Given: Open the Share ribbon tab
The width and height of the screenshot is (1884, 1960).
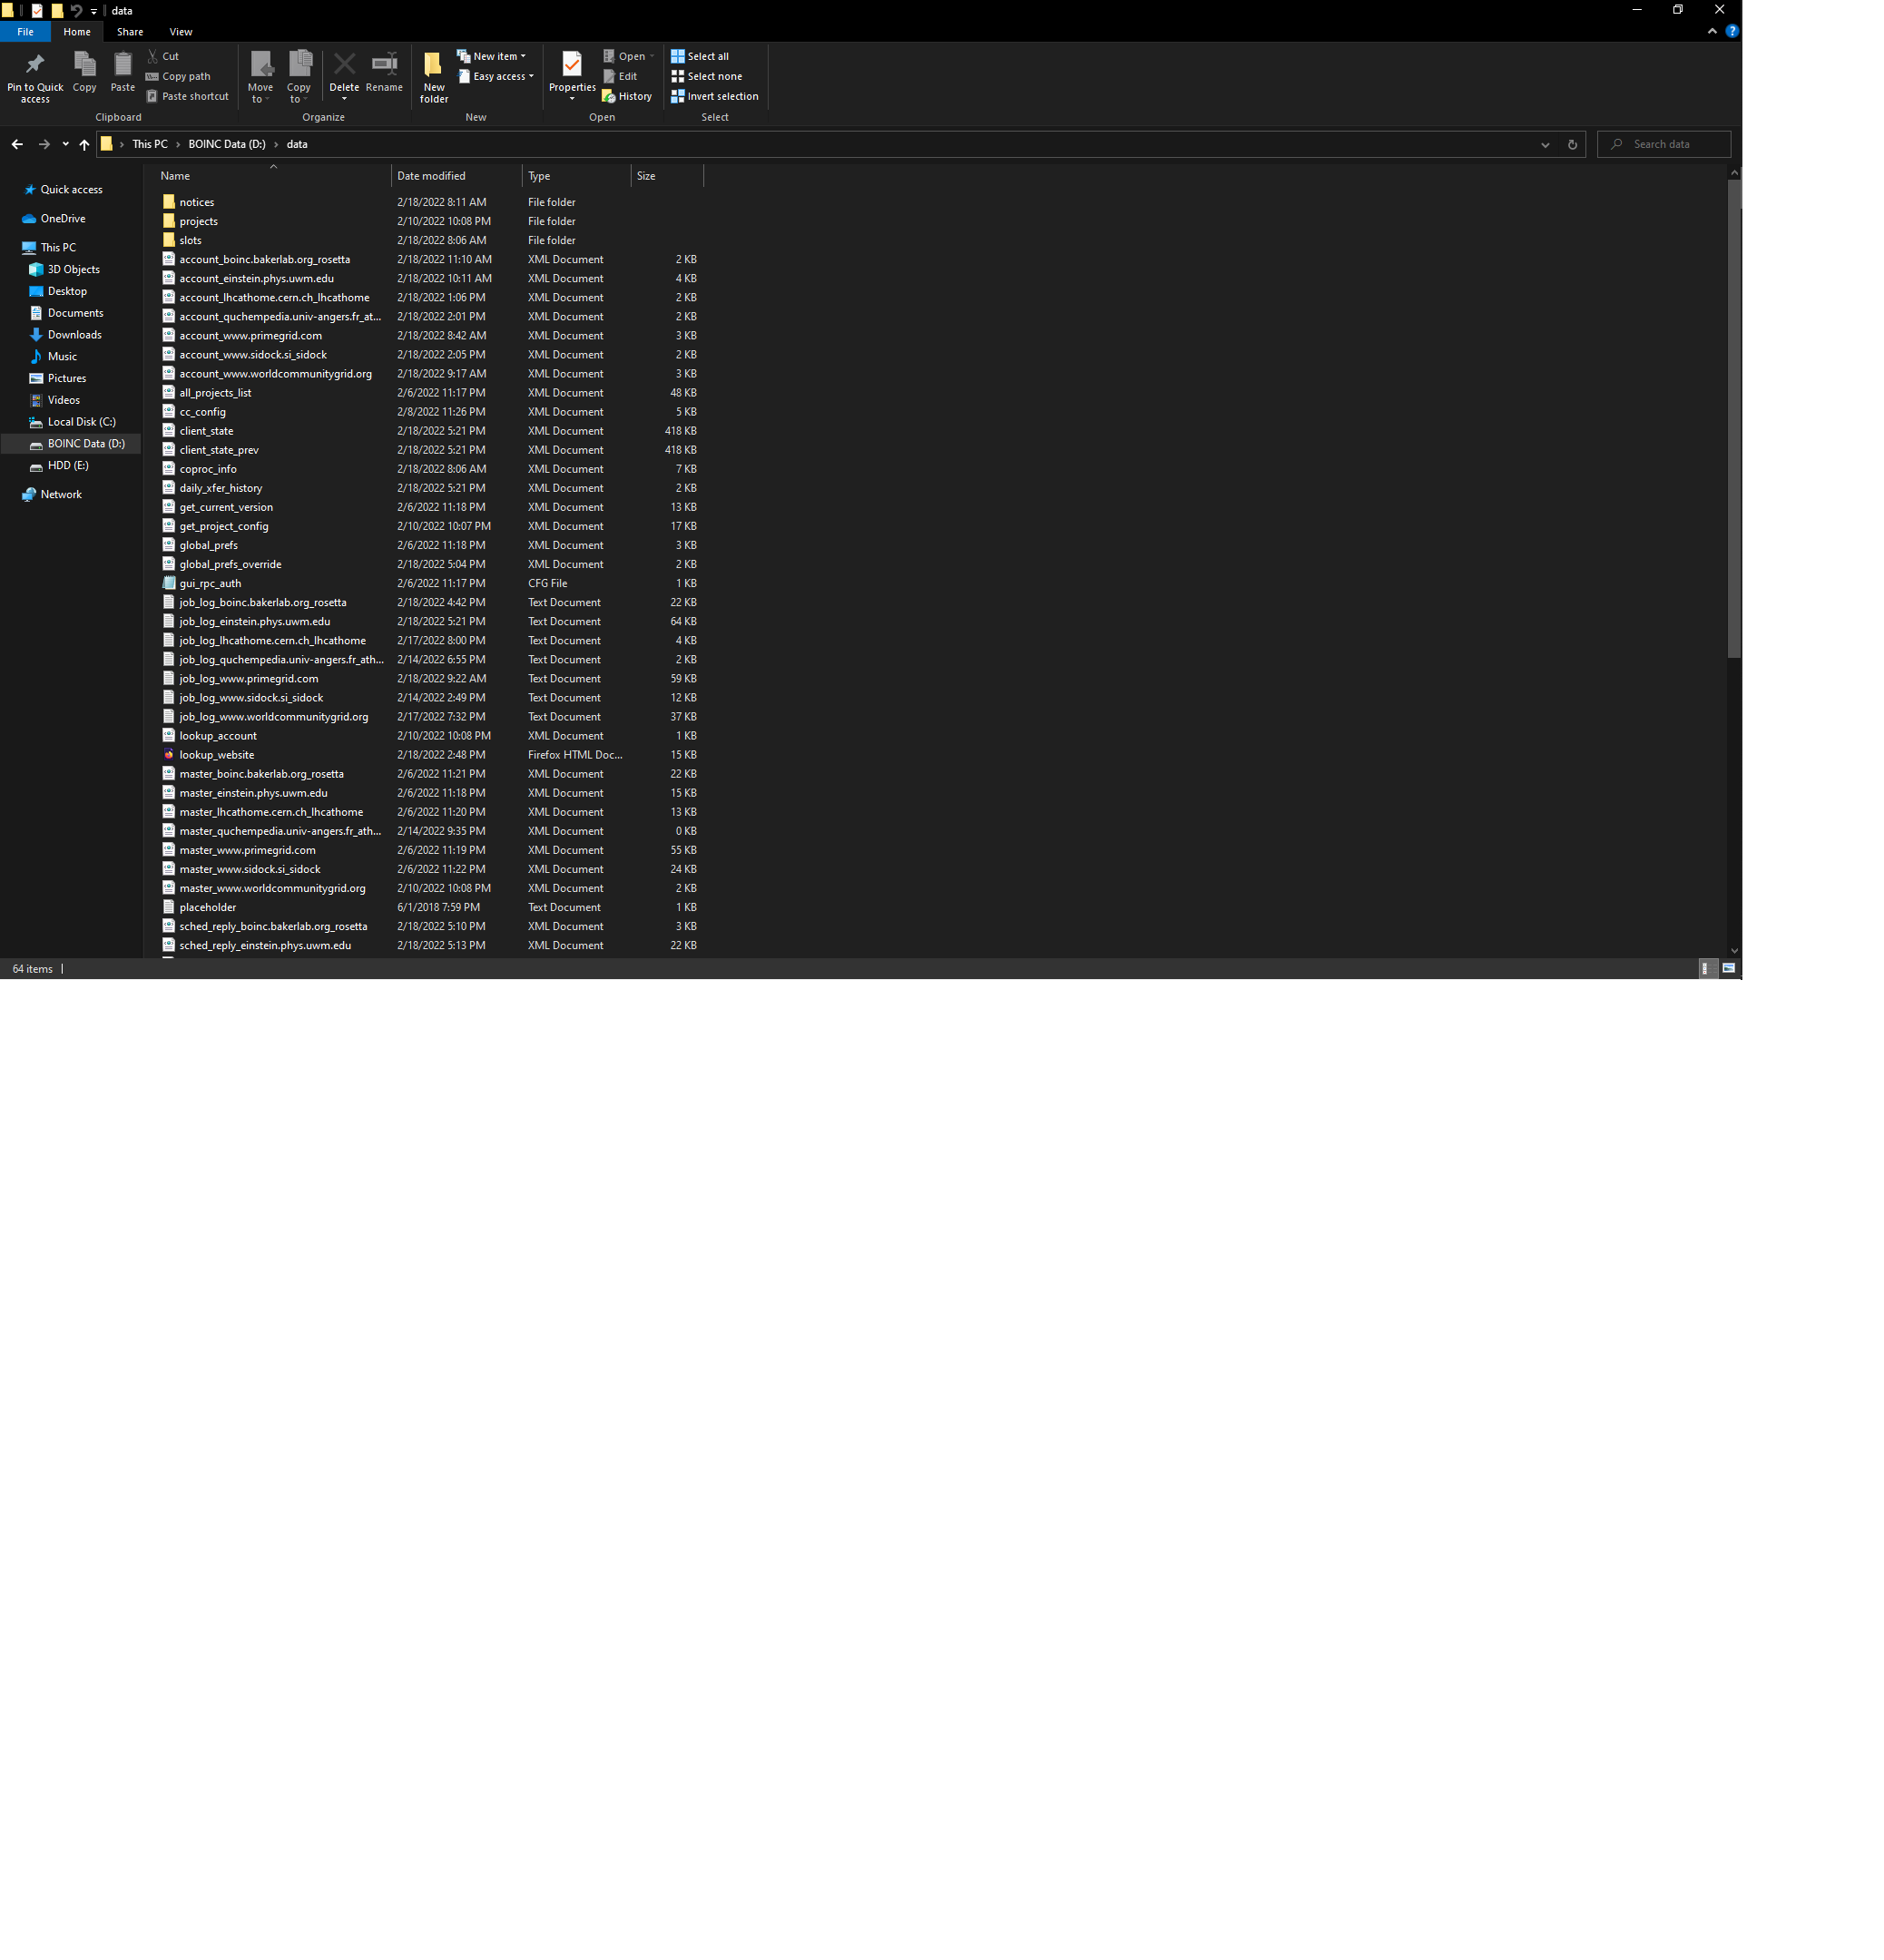Looking at the screenshot, I should (130, 32).
